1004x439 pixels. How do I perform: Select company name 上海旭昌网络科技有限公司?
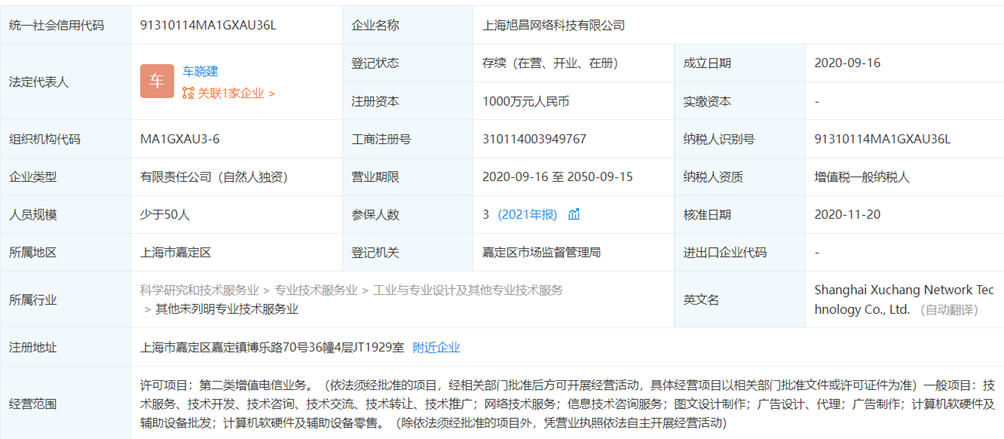pyautogui.click(x=553, y=26)
